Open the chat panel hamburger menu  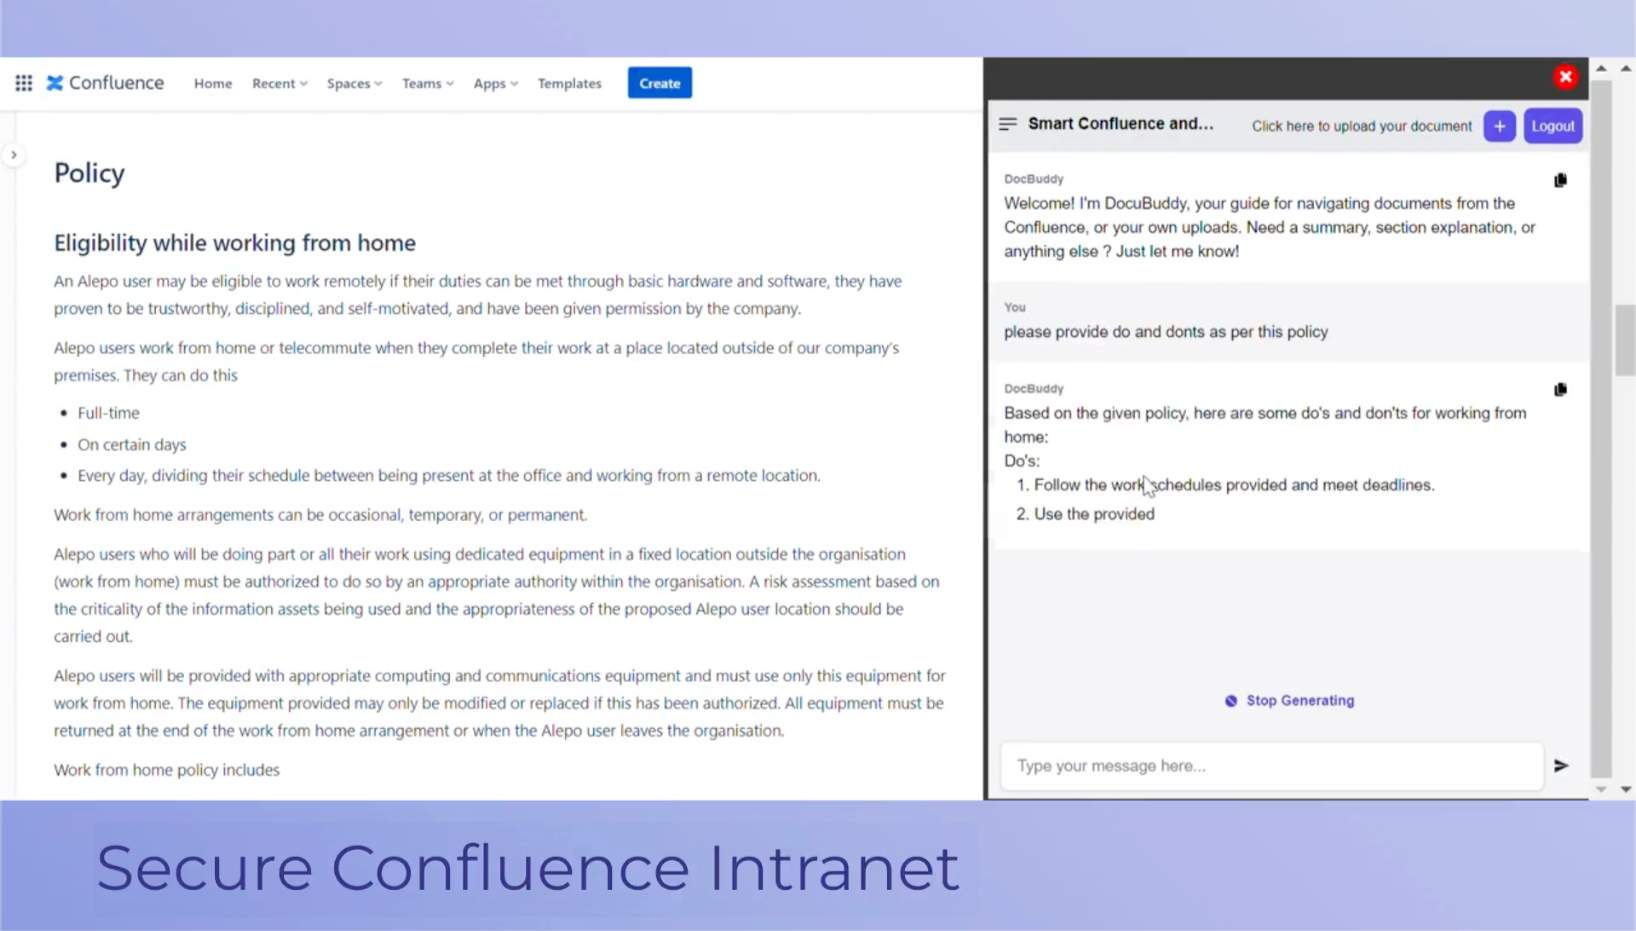(1007, 124)
